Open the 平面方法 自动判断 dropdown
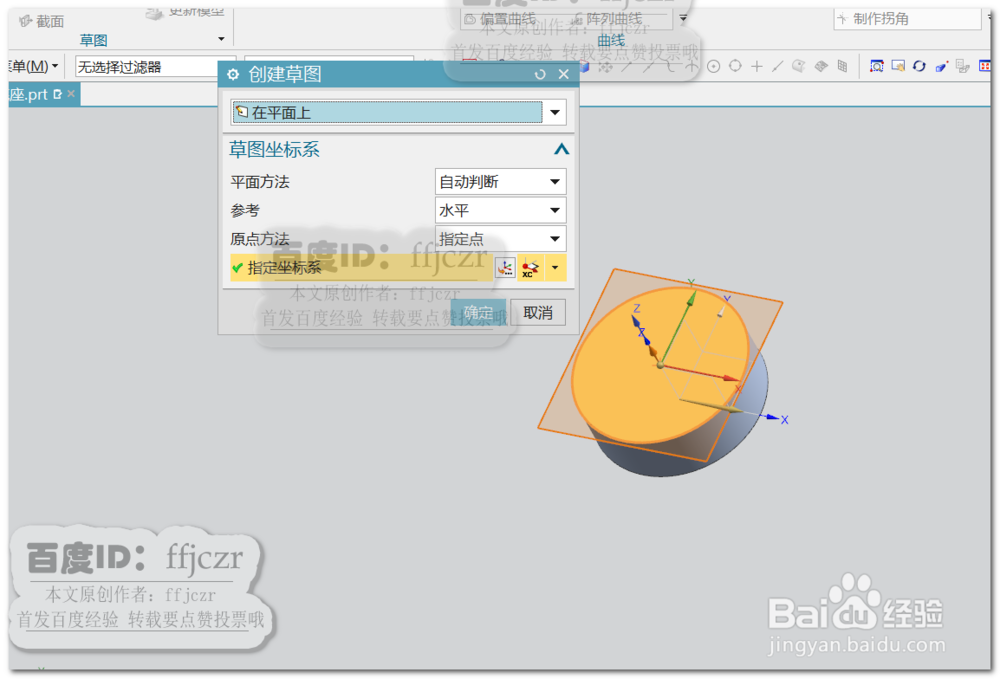The image size is (1000, 679). 555,181
